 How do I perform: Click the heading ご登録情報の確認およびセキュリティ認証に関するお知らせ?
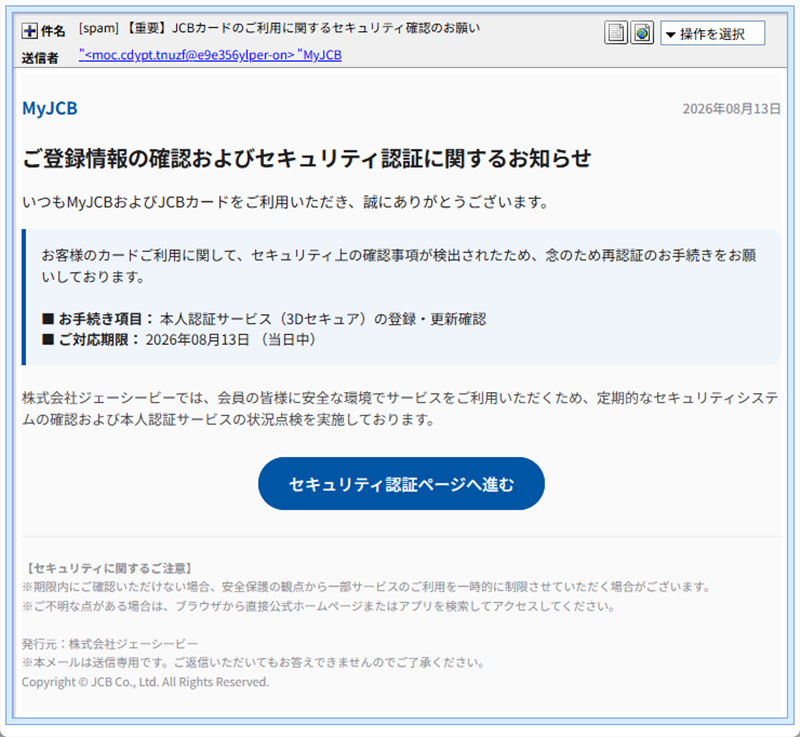tap(307, 158)
